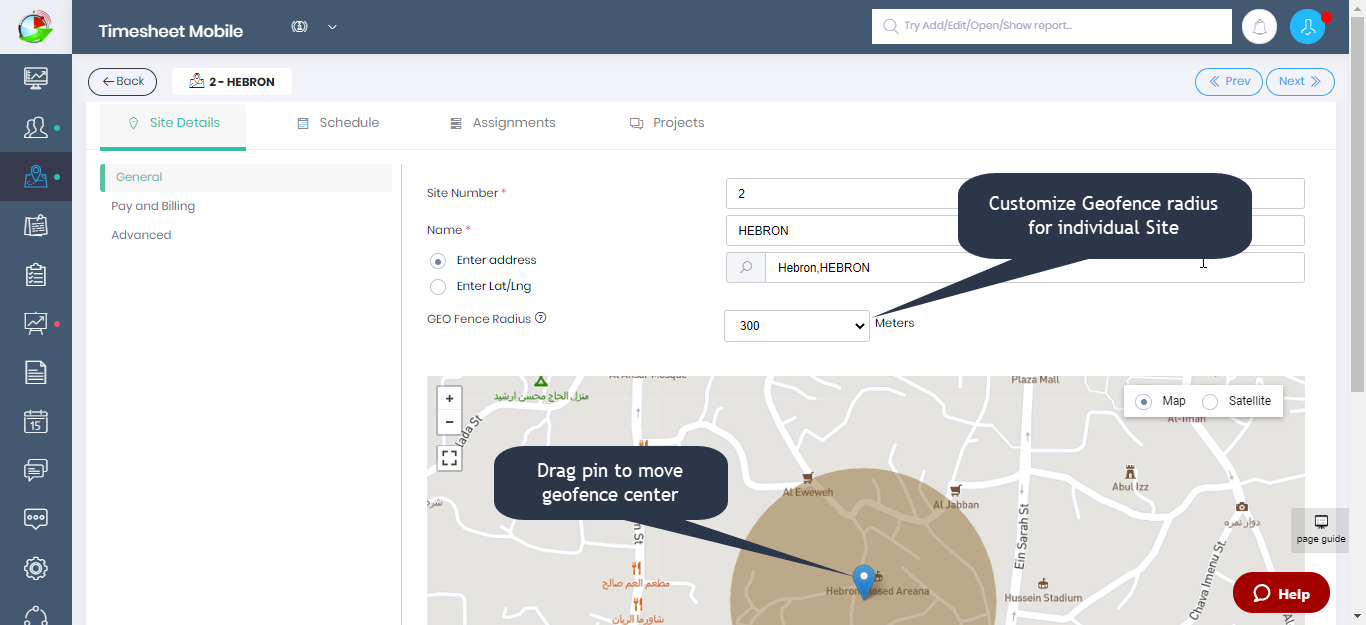Click the global search field
1366x625 pixels.
(1052, 27)
